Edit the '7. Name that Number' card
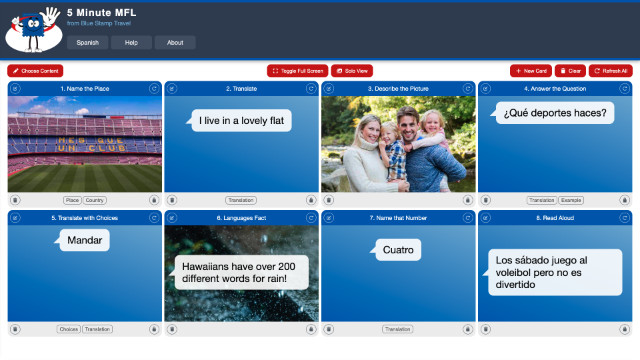Screen dimensions: 640x360 pos(329,218)
